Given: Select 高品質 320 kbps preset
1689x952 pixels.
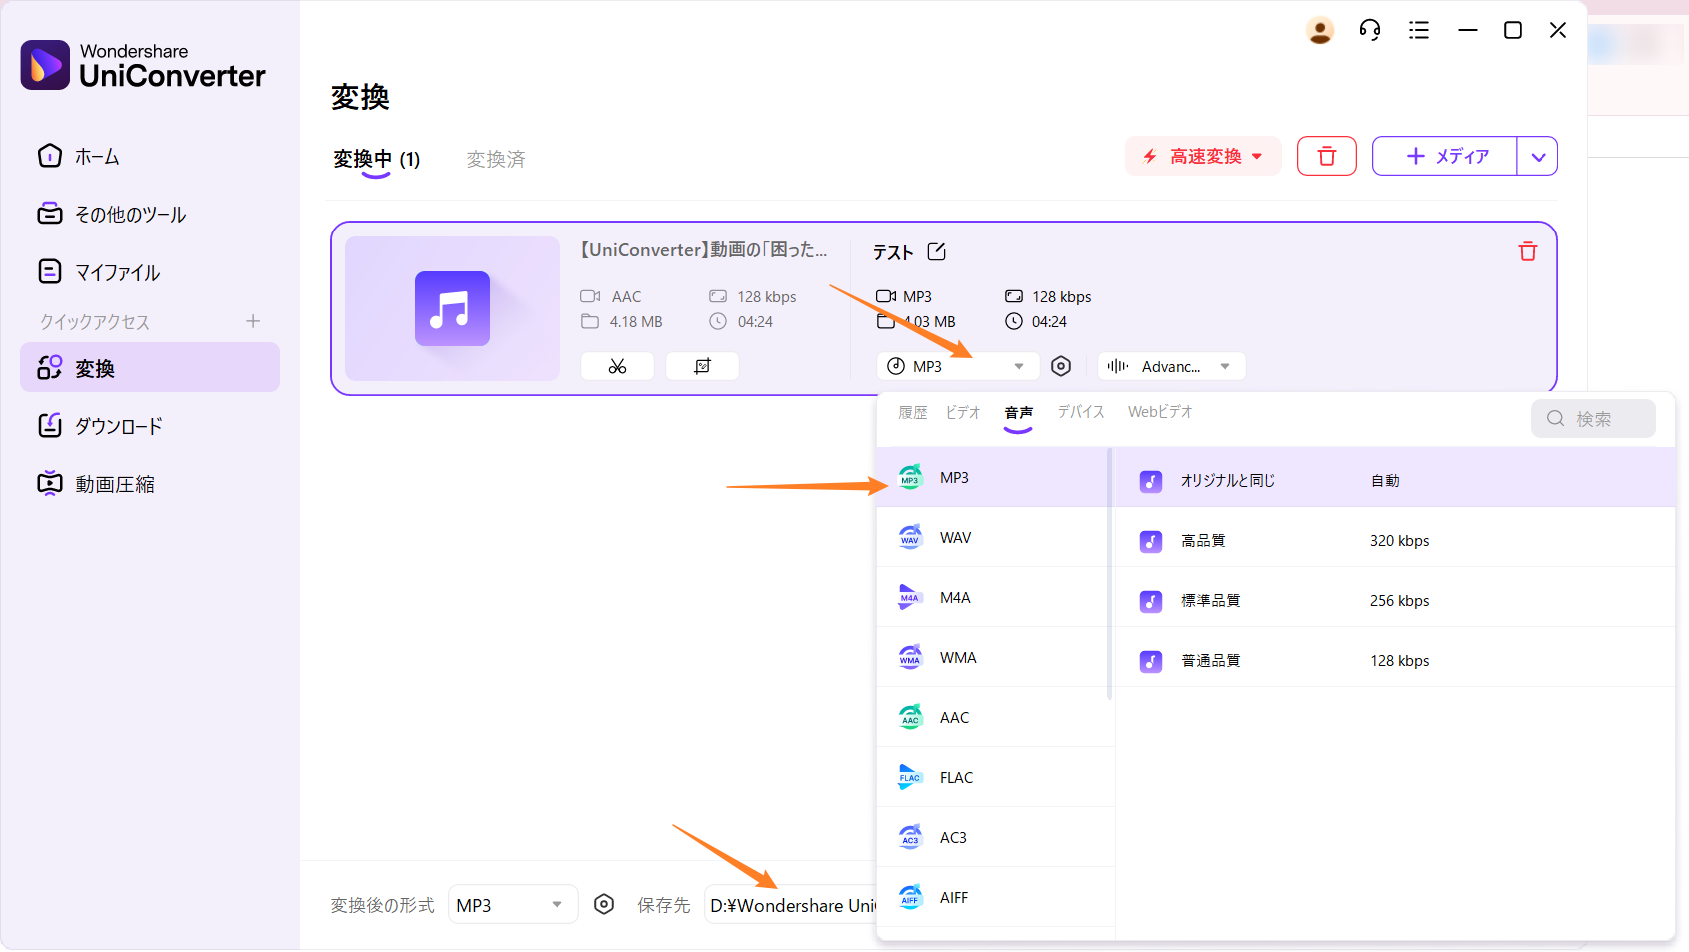Looking at the screenshot, I should (1395, 537).
